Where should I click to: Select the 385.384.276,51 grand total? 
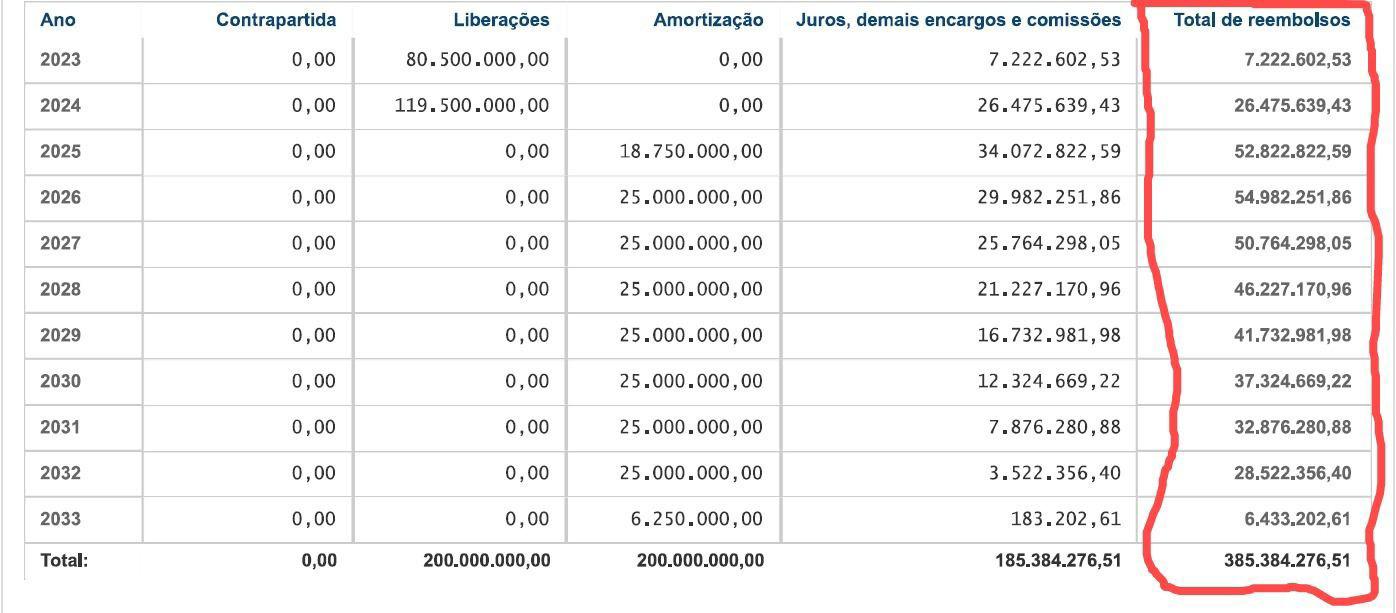pos(1286,561)
